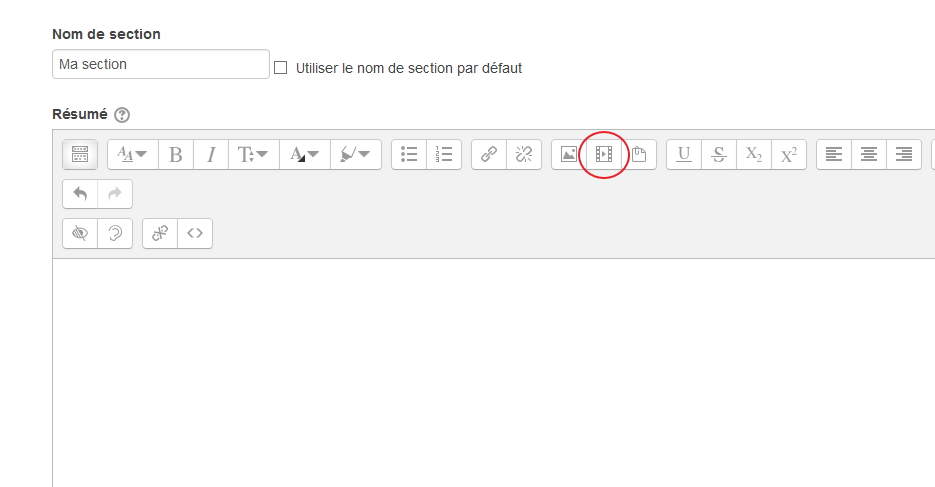Insert a hyperlink with the link icon
Image resolution: width=935 pixels, height=487 pixels.
click(x=488, y=154)
